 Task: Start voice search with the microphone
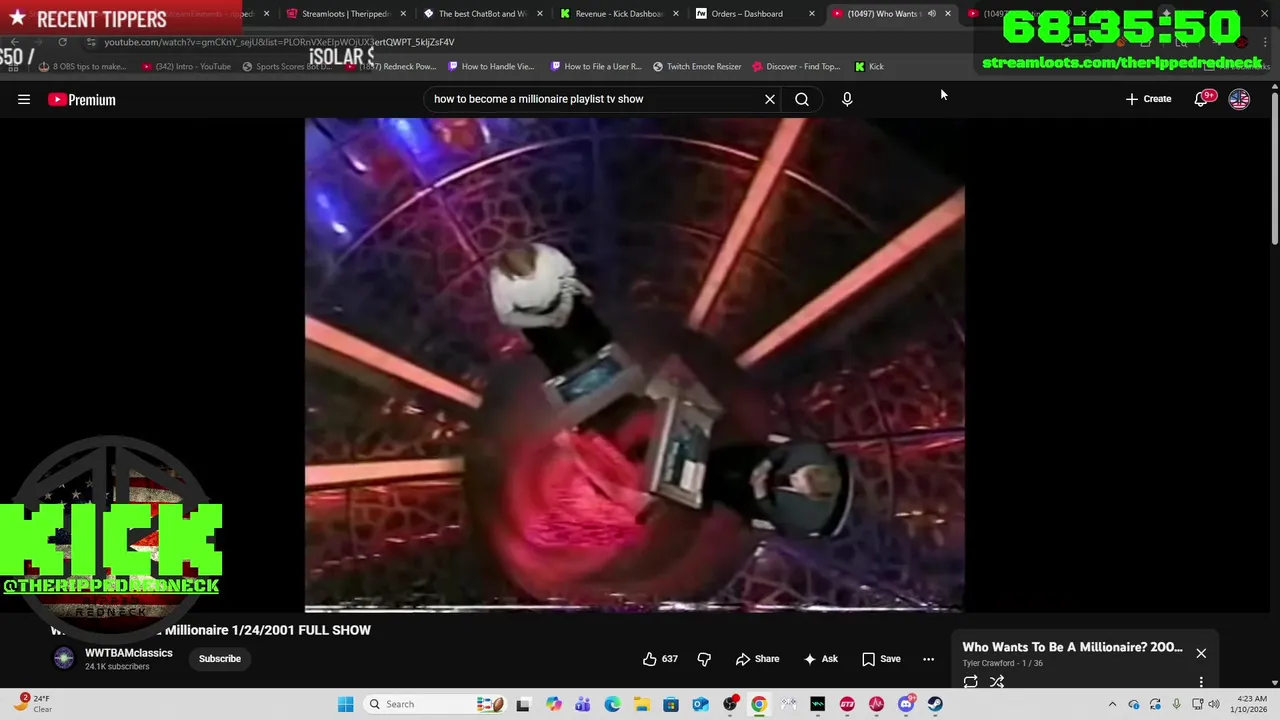point(847,99)
